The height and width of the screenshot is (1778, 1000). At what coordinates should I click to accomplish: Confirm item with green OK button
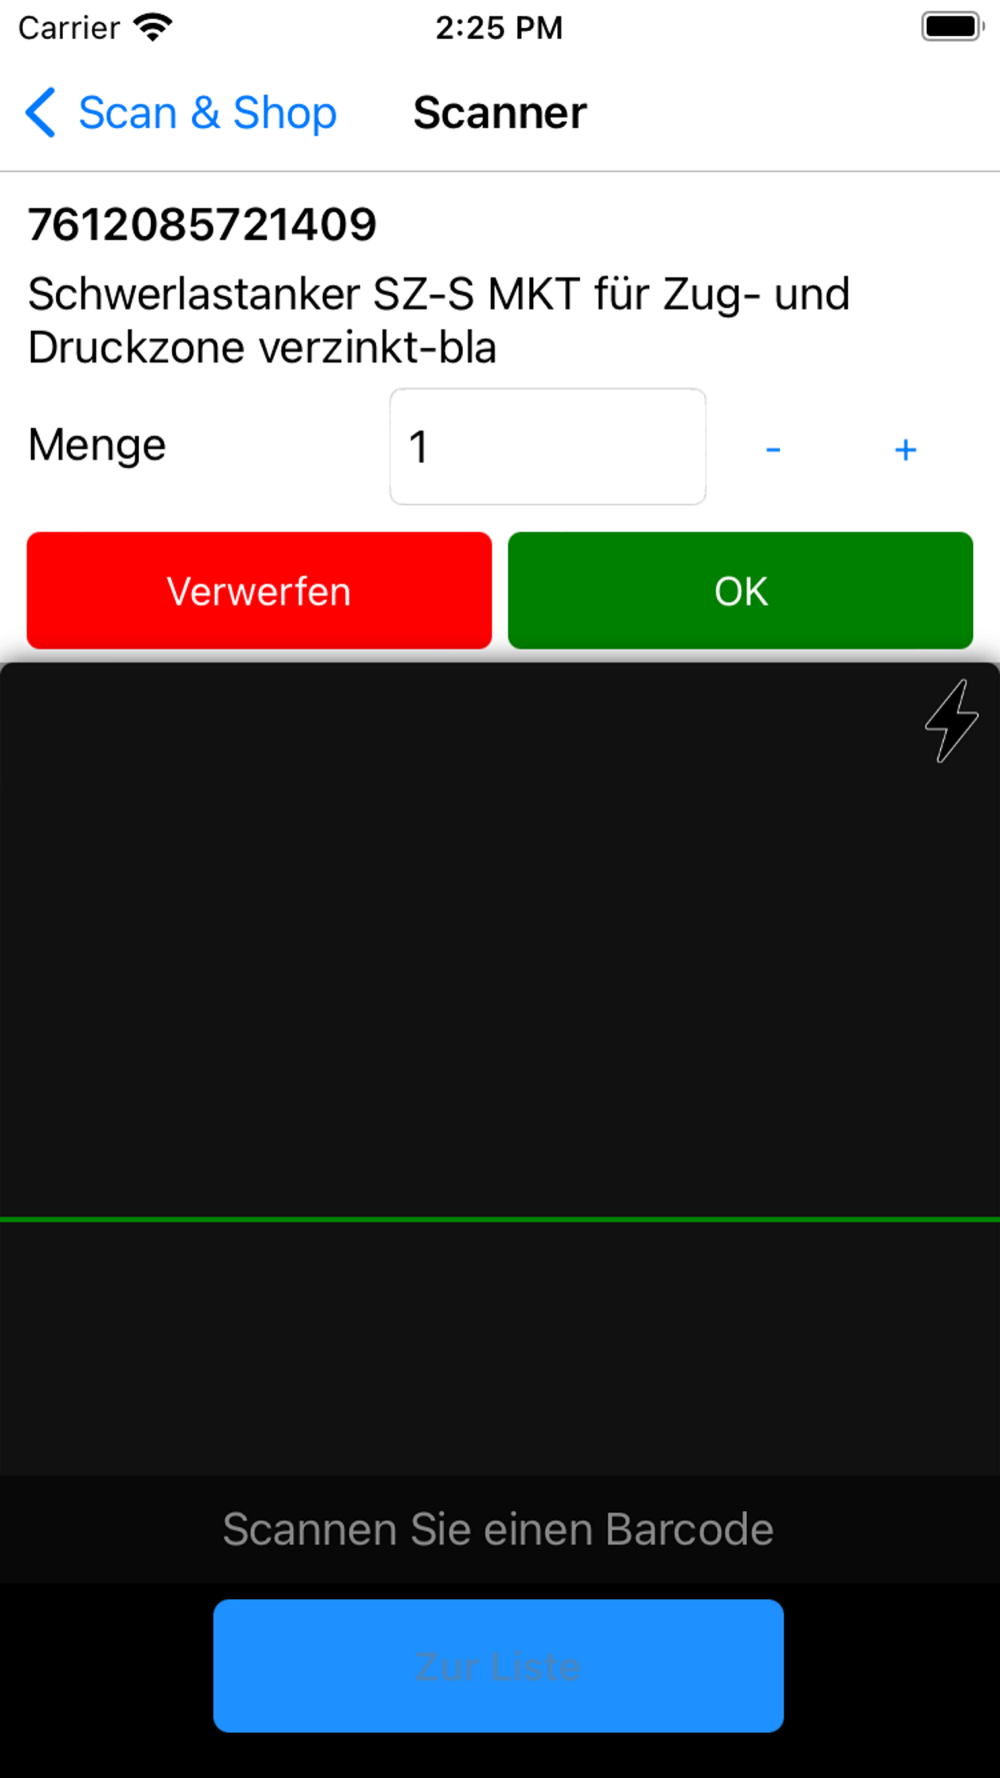tap(740, 590)
